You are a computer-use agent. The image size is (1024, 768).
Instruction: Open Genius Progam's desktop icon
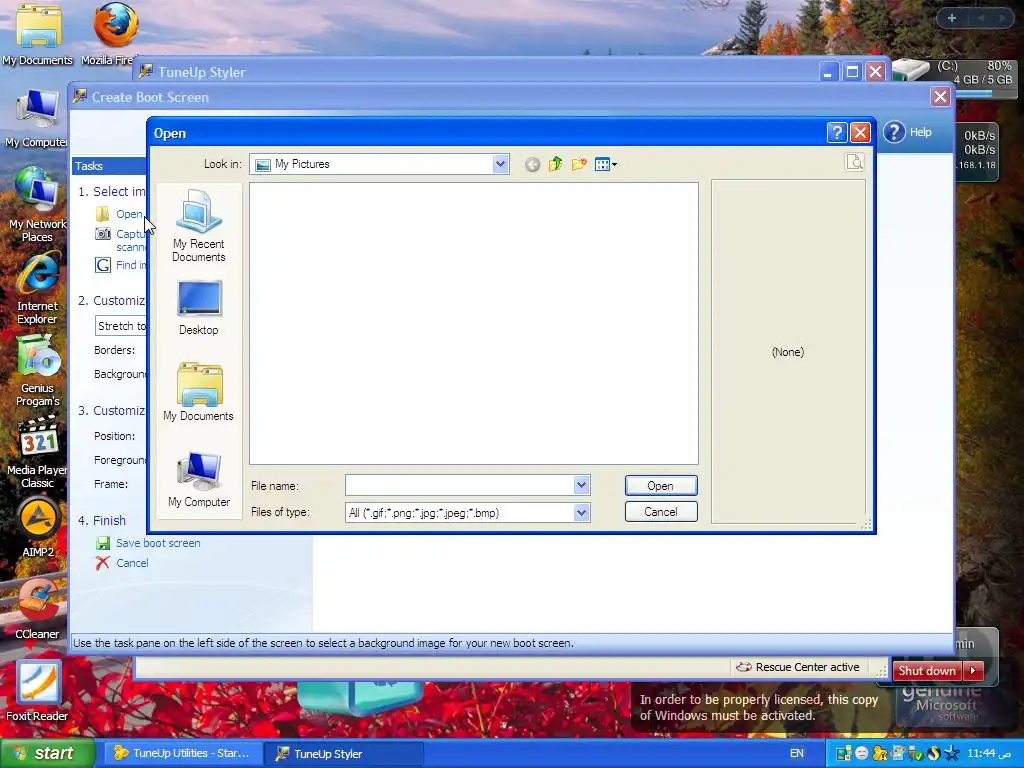[37, 370]
